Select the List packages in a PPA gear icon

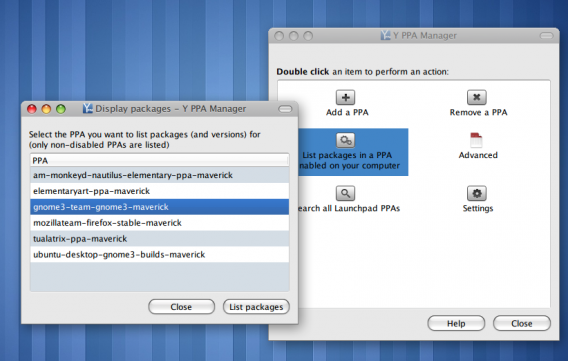(346, 140)
